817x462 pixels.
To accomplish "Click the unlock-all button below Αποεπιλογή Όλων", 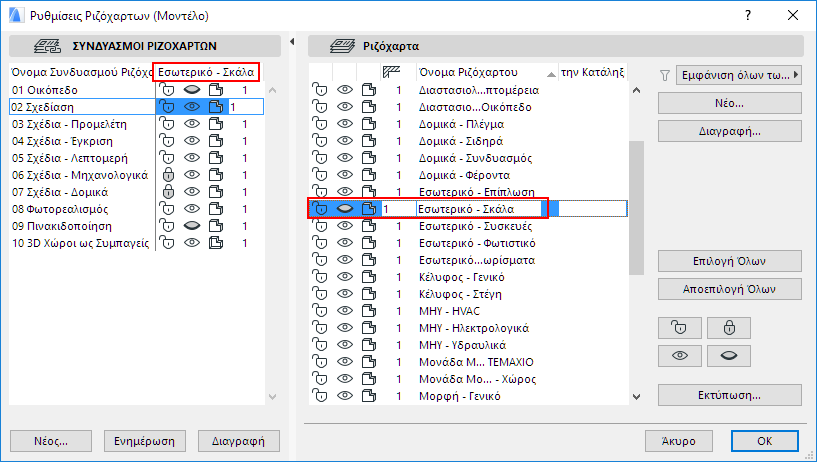I will pyautogui.click(x=678, y=327).
